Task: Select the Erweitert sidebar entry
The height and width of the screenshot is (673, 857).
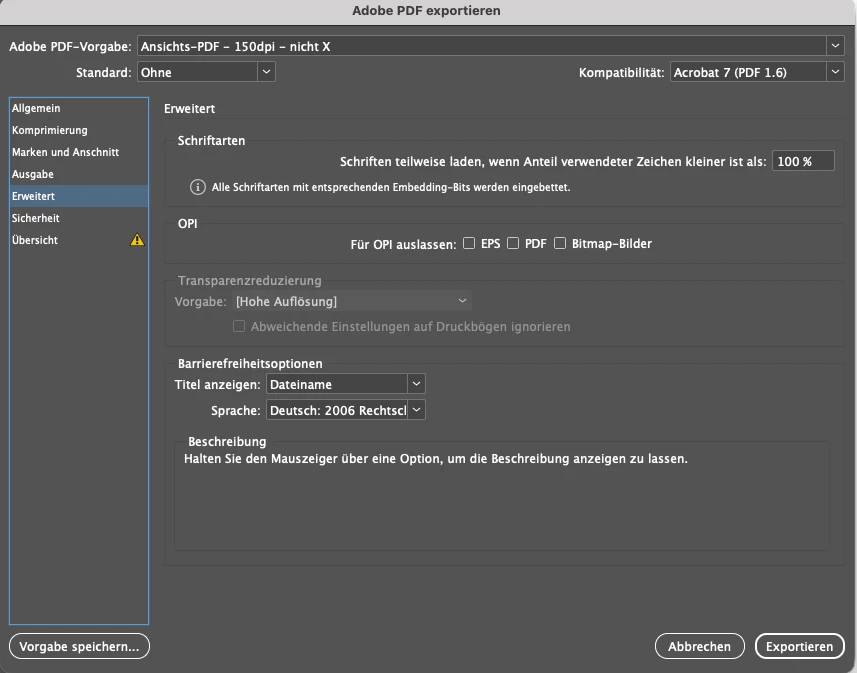Action: [x=79, y=196]
